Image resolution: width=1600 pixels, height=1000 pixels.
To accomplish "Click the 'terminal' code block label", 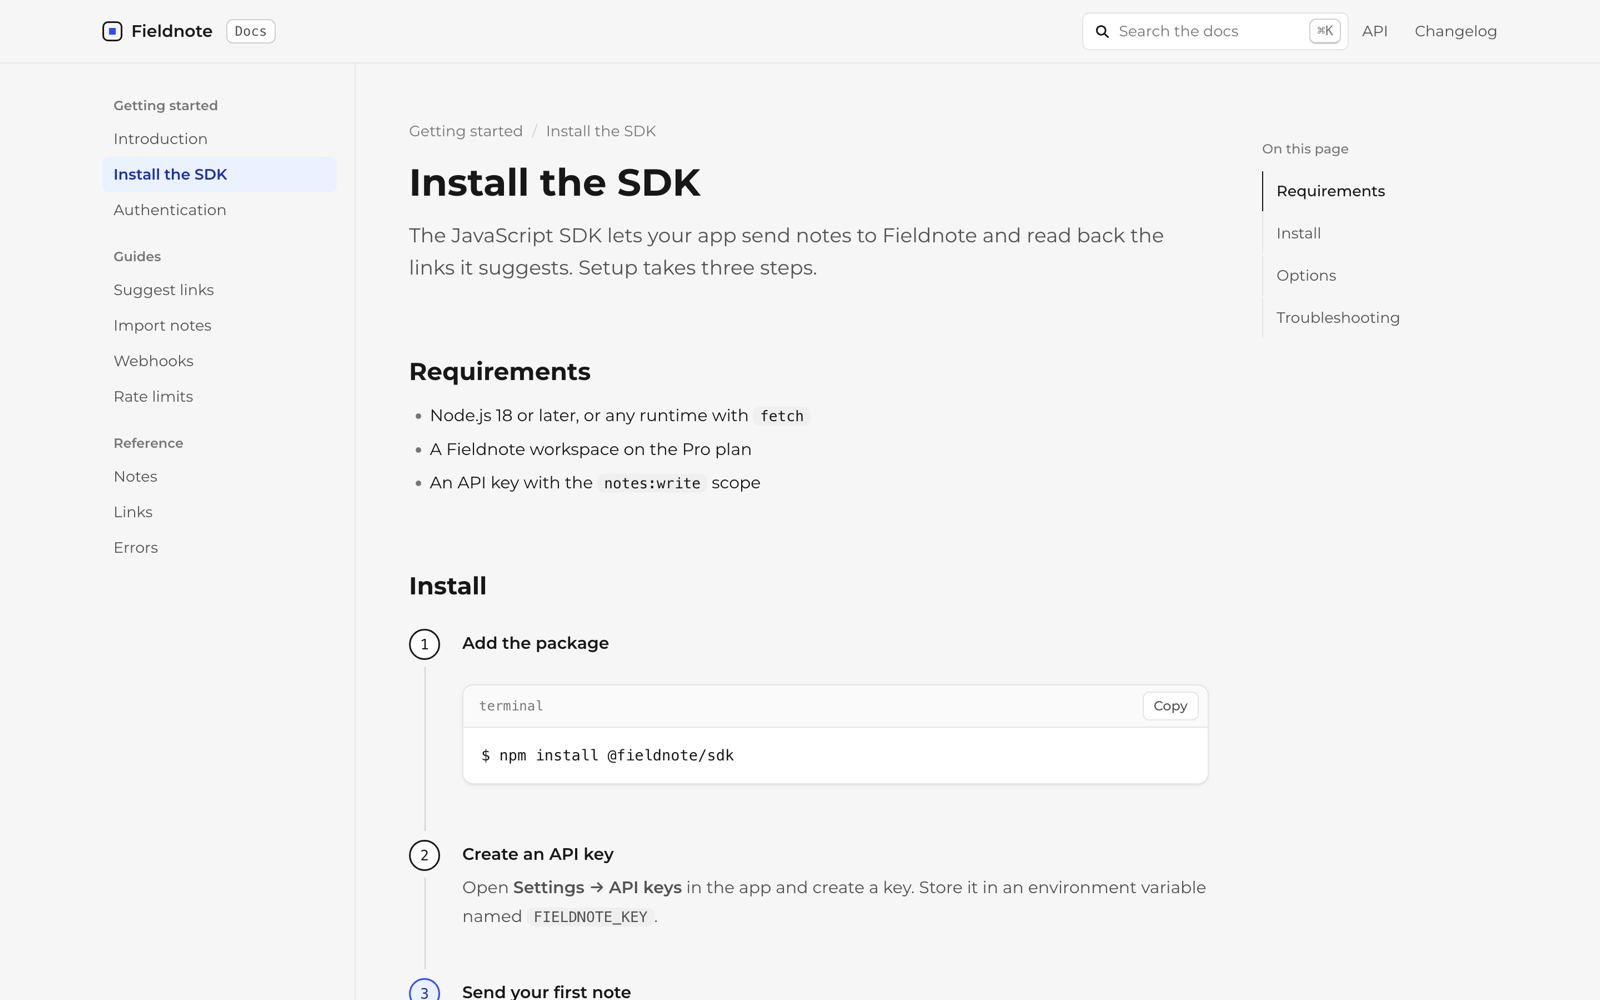I will [511, 706].
